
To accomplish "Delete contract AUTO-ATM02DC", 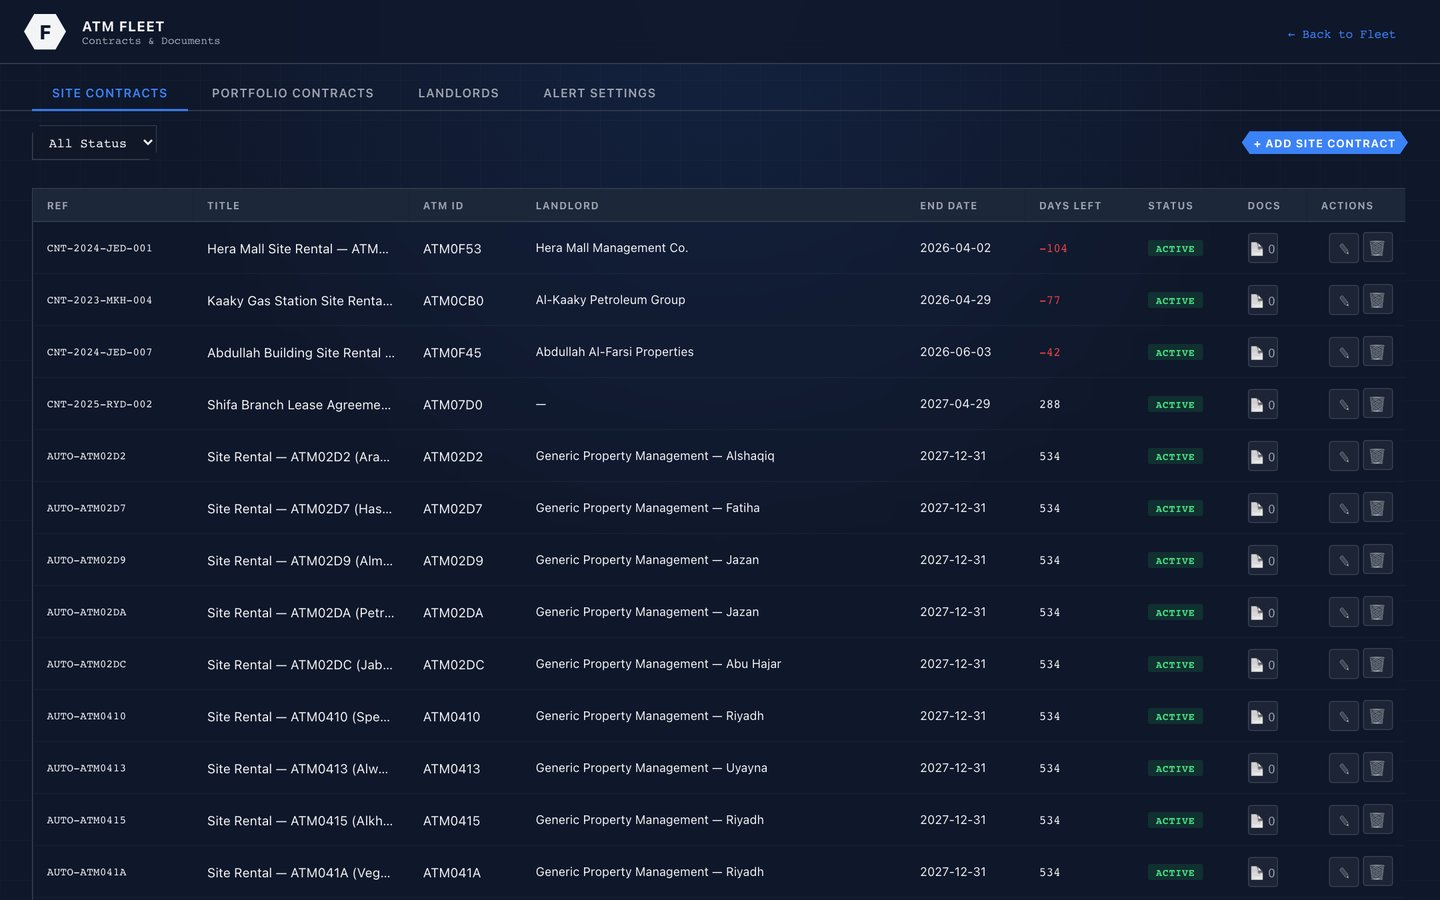I will tap(1377, 664).
